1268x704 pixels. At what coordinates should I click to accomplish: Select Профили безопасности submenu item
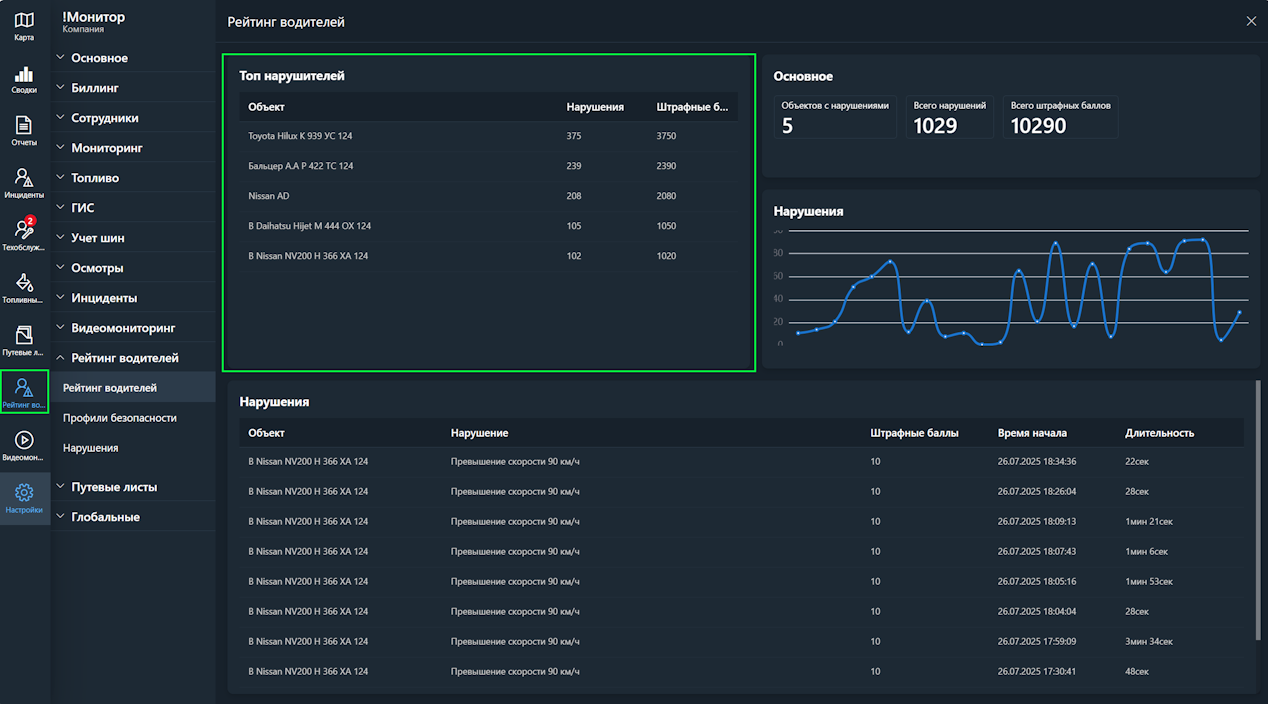pyautogui.click(x=119, y=418)
